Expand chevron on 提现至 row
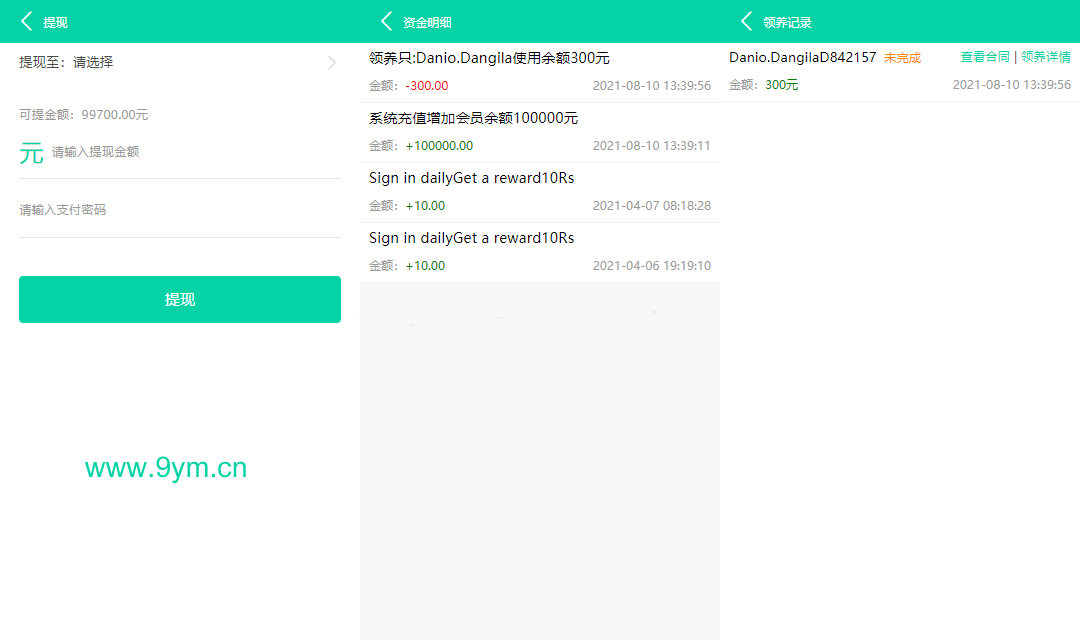Screen dimensions: 1080x640 332,63
